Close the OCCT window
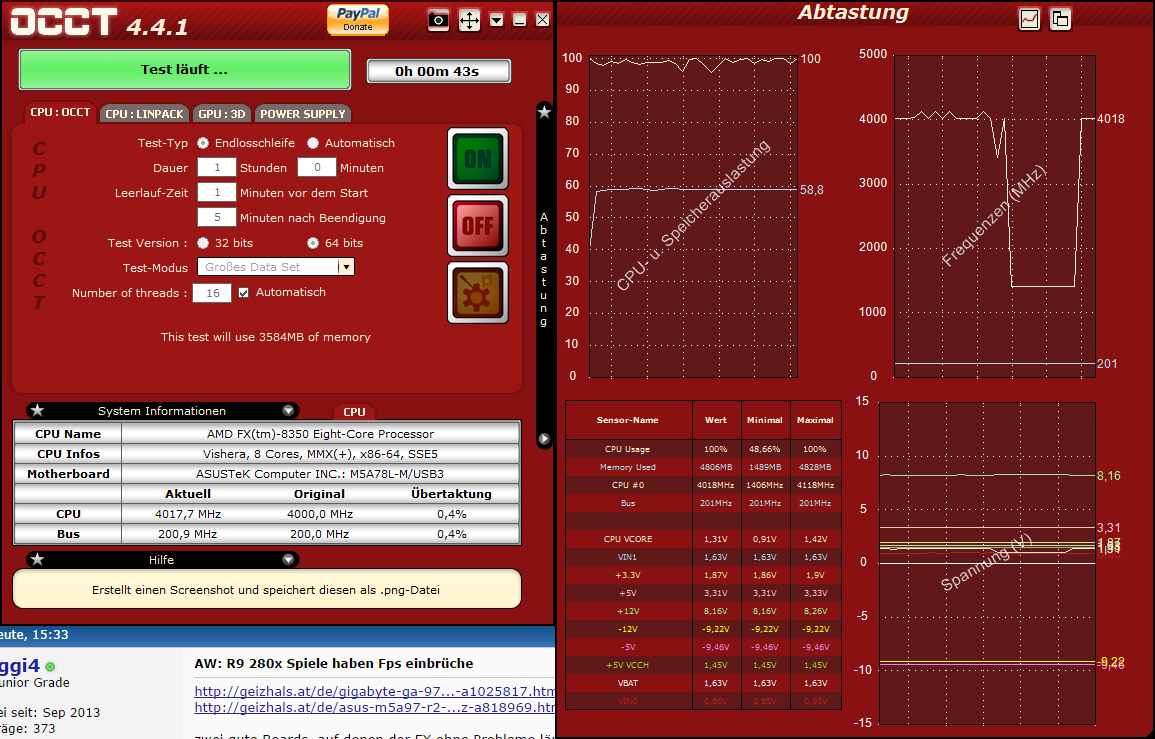The height and width of the screenshot is (739, 1155). click(542, 20)
